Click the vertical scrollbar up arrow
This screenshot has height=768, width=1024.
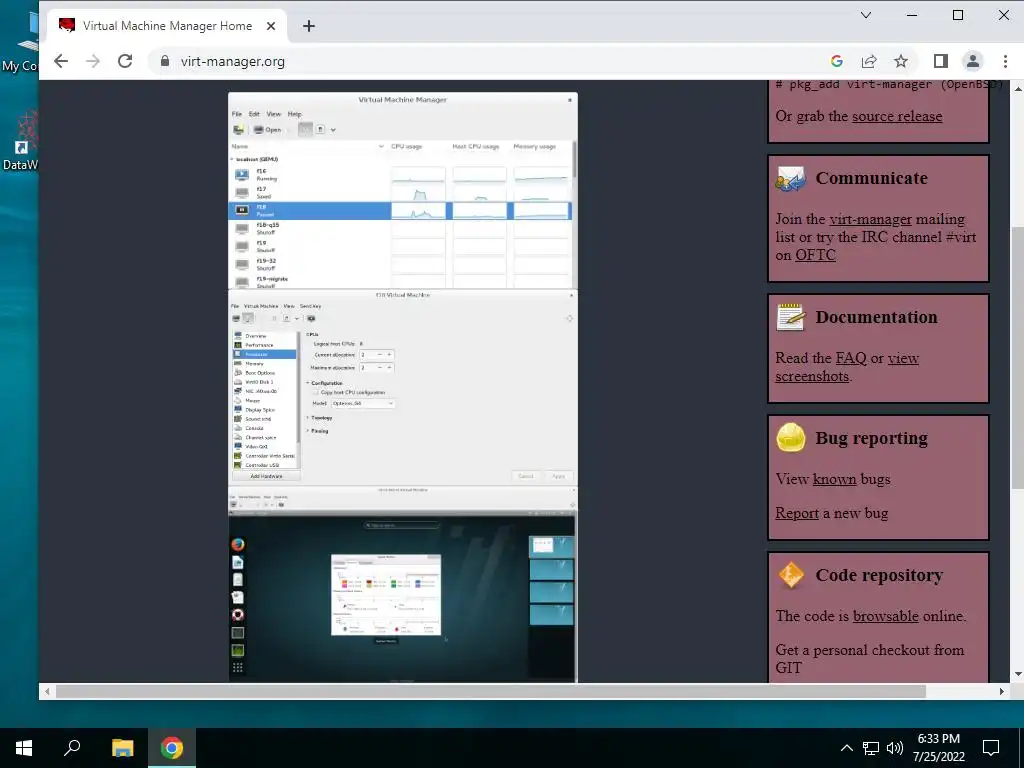[x=1017, y=88]
